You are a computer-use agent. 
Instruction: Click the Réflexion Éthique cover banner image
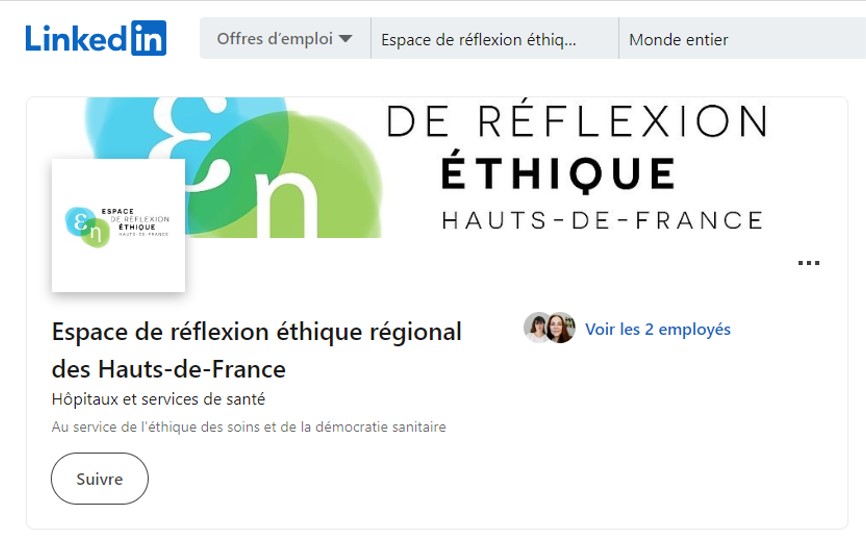[437, 168]
